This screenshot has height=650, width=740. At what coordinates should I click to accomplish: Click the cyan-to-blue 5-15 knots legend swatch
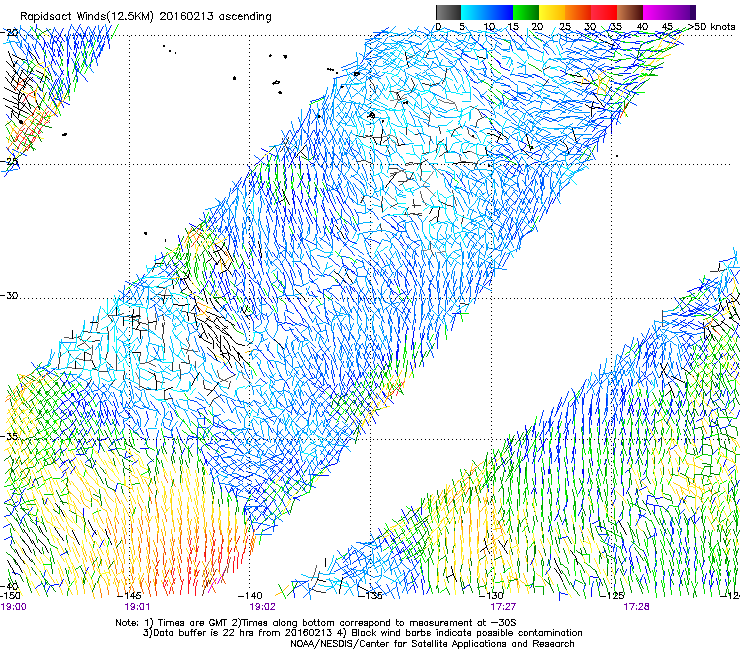tap(487, 13)
